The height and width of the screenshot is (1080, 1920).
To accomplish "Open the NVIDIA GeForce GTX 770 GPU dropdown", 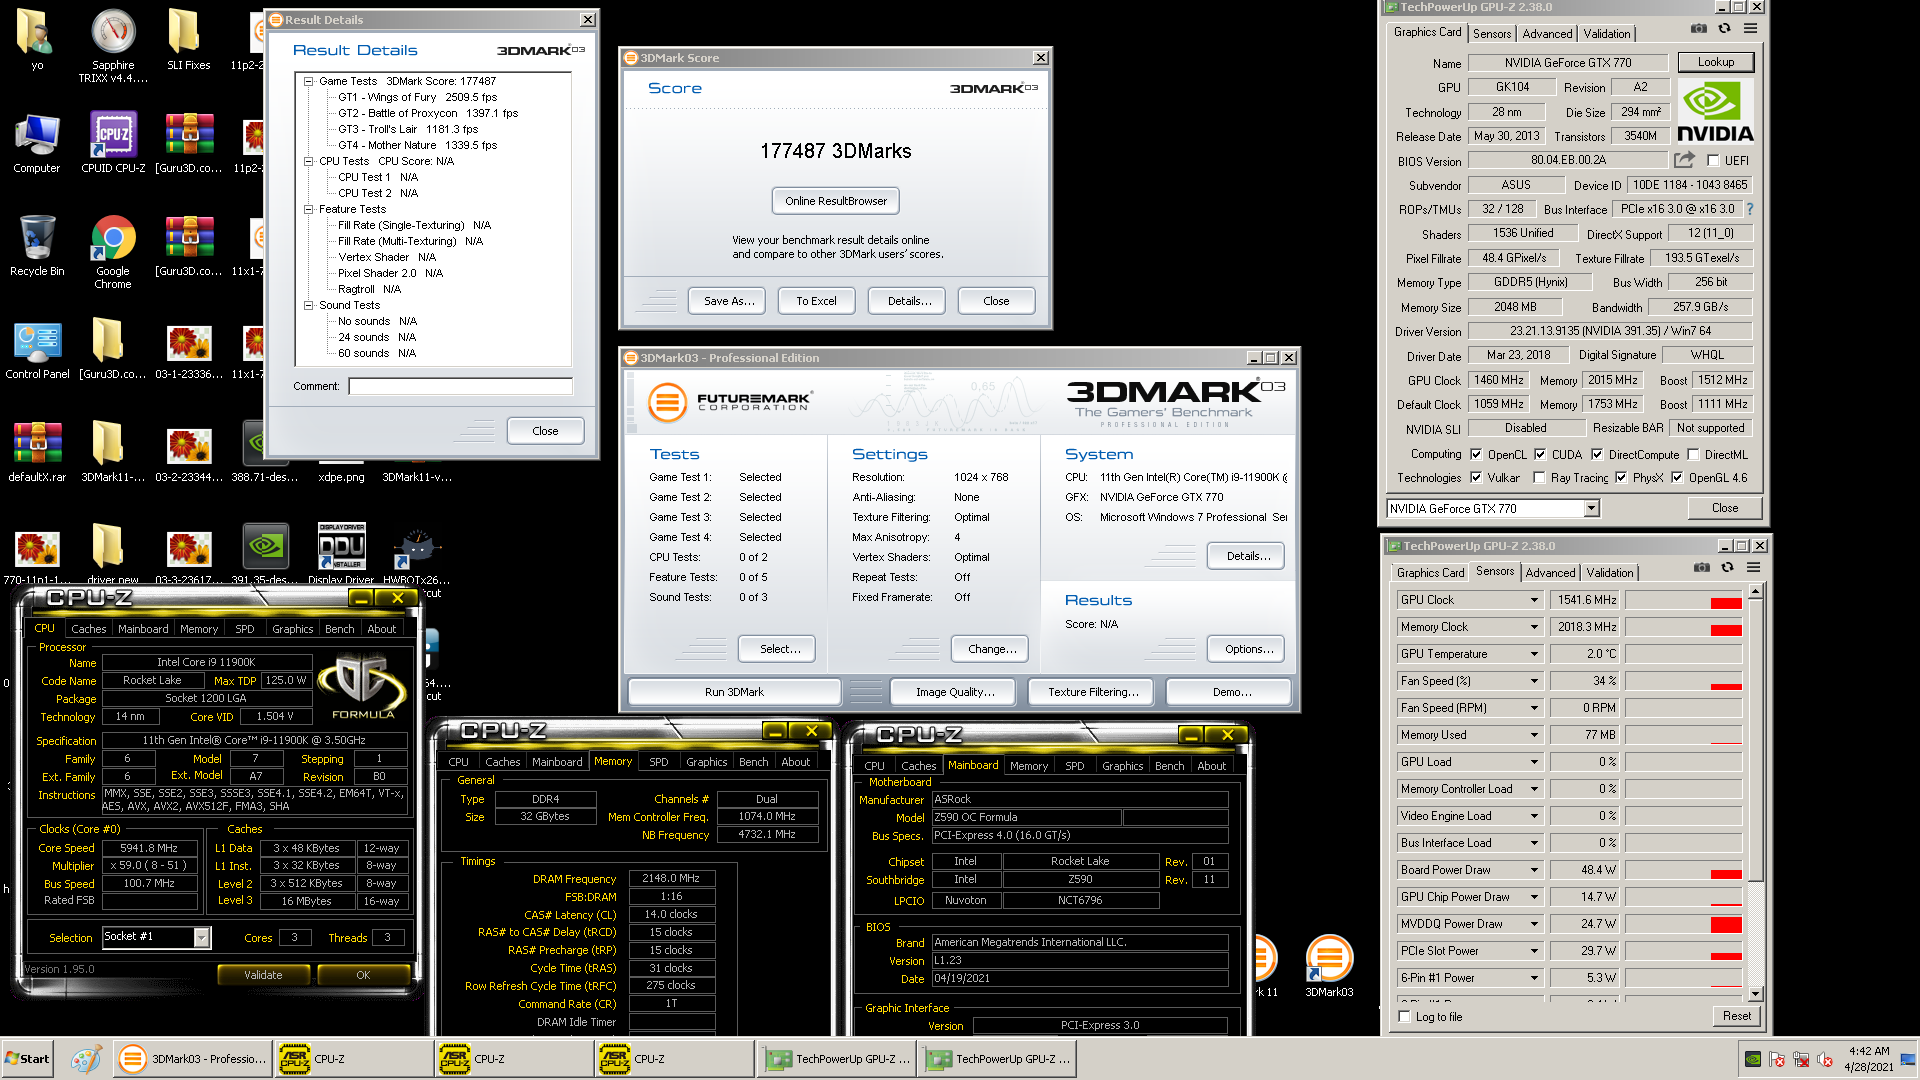I will (1591, 508).
